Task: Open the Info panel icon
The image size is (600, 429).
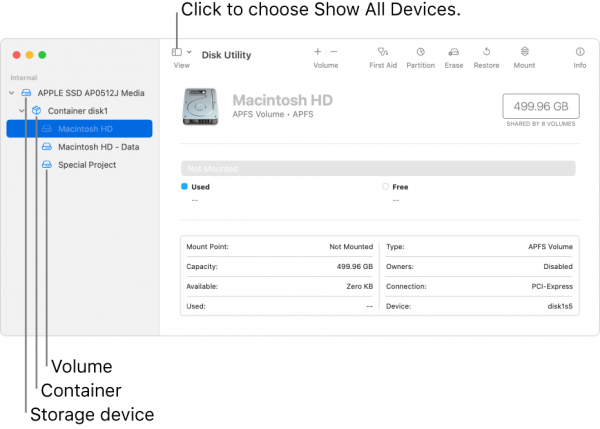Action: 580,51
